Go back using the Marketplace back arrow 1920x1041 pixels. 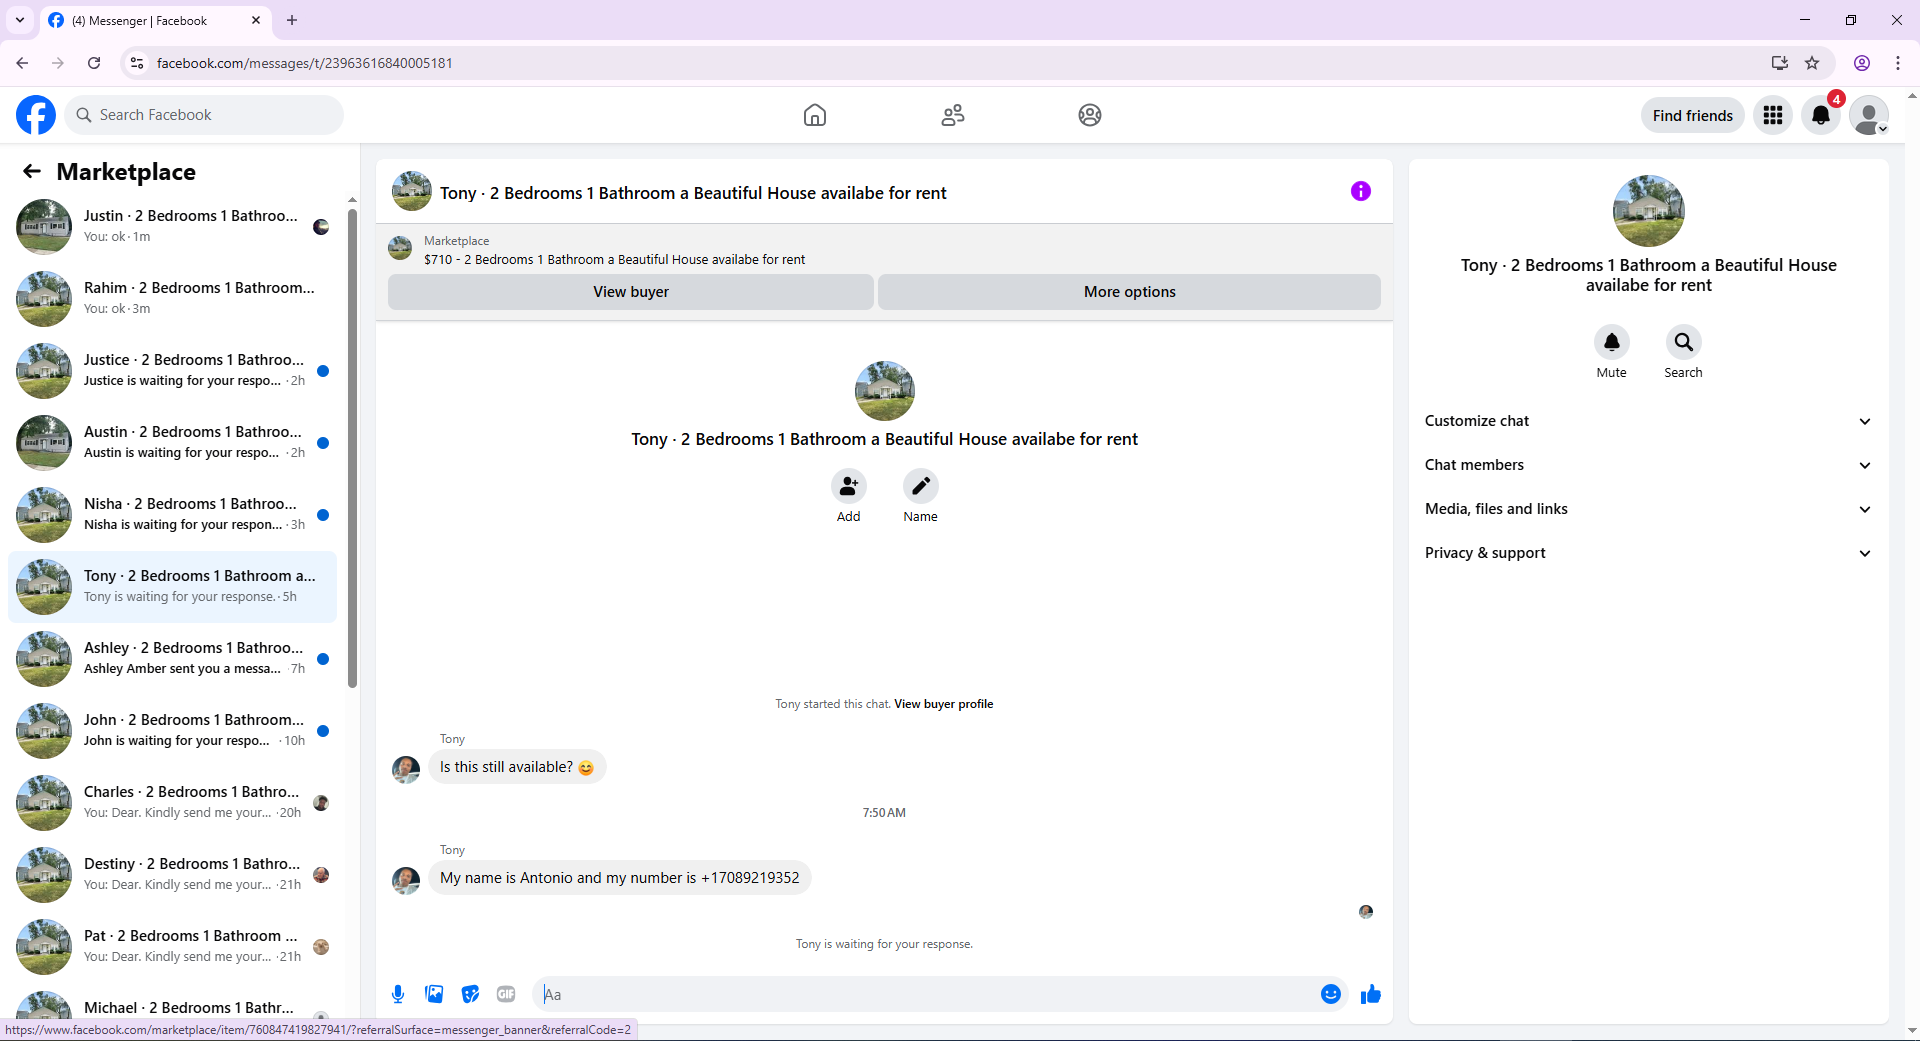click(32, 171)
